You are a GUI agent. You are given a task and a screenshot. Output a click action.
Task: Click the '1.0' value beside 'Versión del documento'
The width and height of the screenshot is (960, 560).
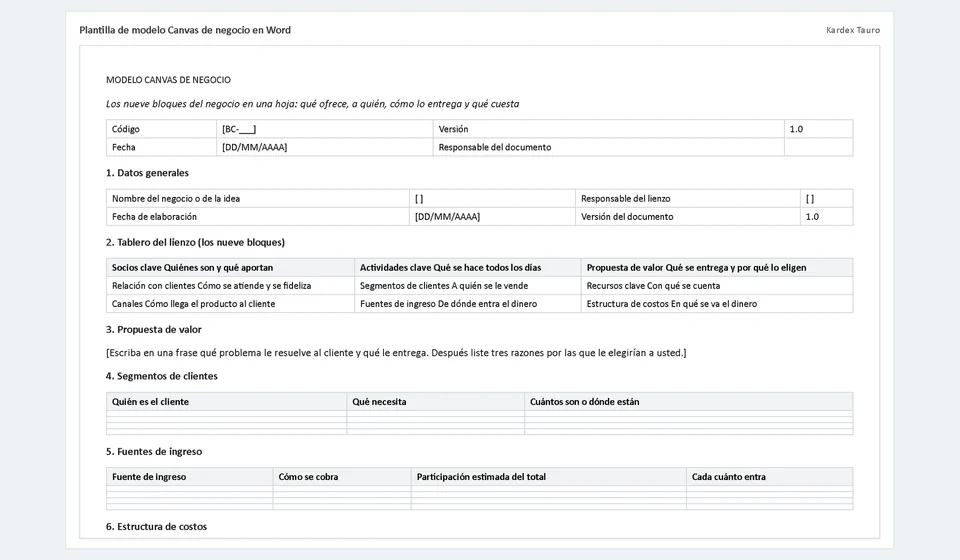pyautogui.click(x=826, y=217)
